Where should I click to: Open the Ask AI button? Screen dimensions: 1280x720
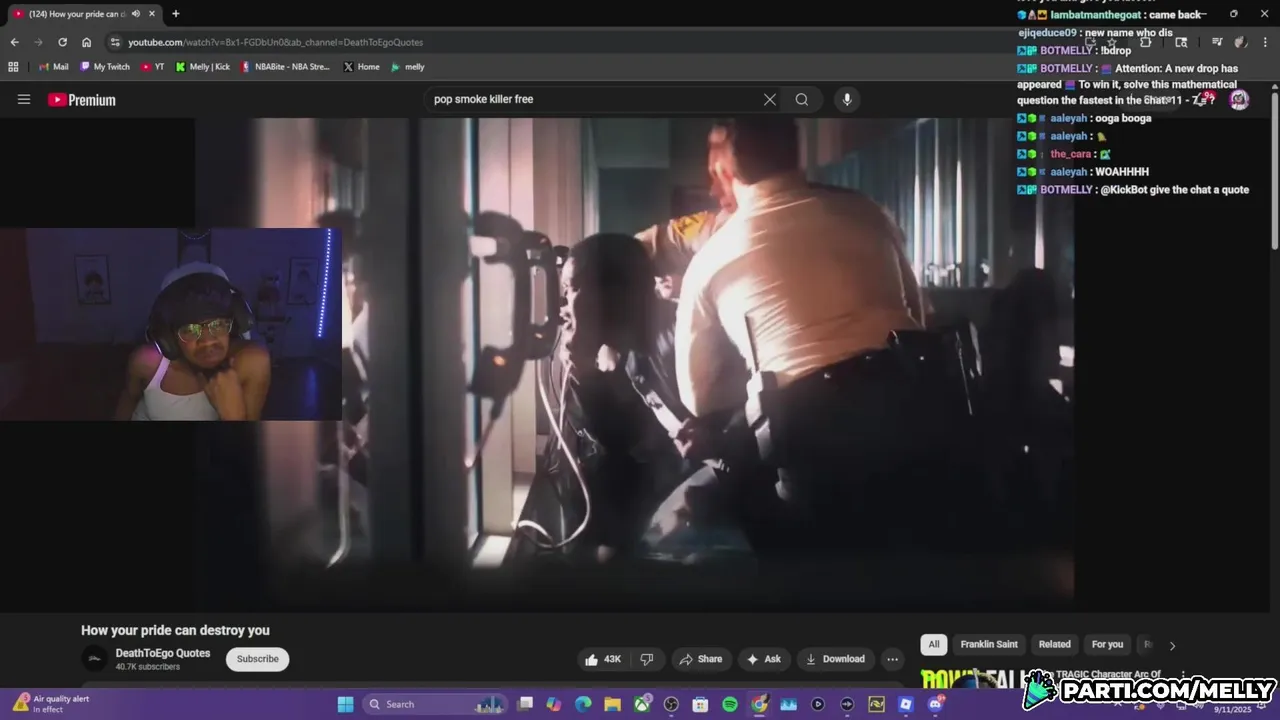click(763, 659)
